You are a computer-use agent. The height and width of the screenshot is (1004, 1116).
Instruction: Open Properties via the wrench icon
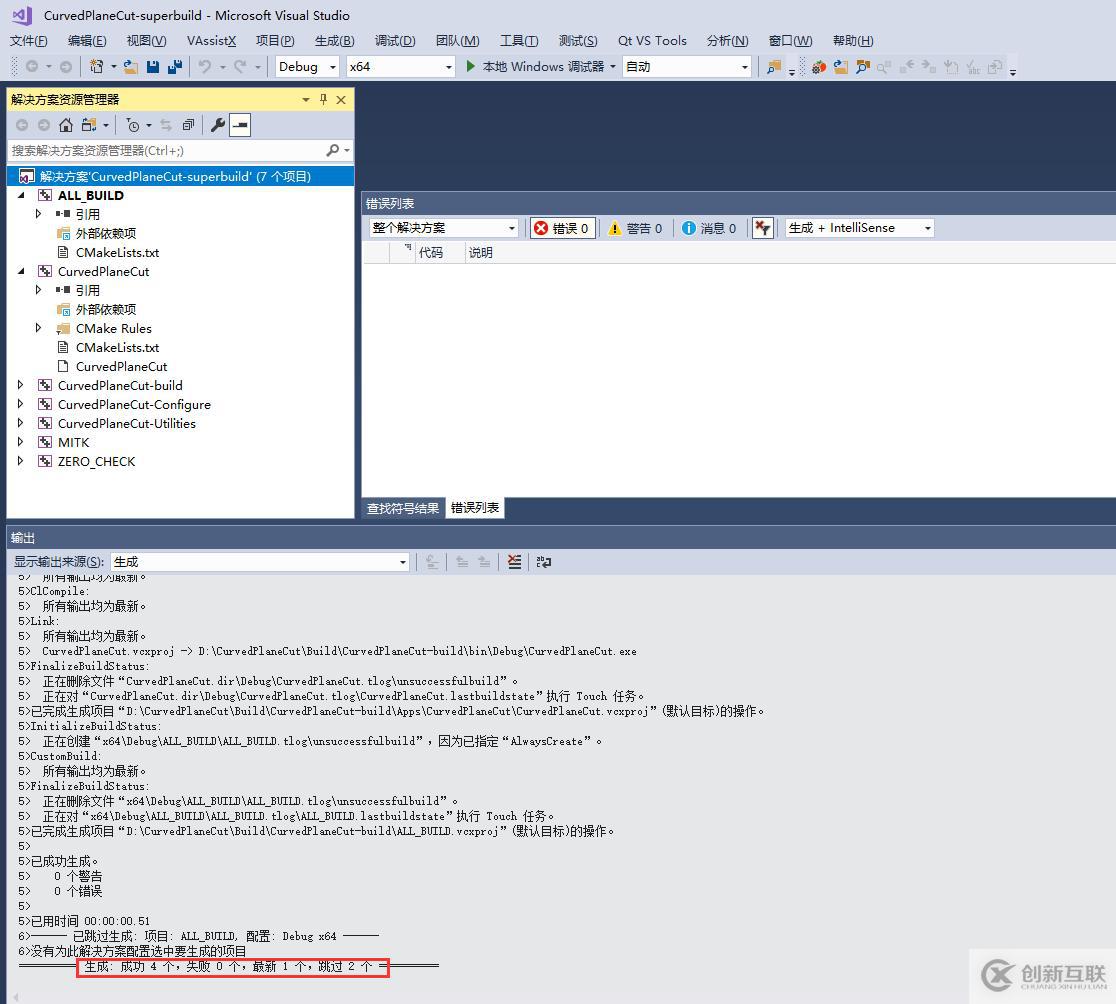coord(218,125)
